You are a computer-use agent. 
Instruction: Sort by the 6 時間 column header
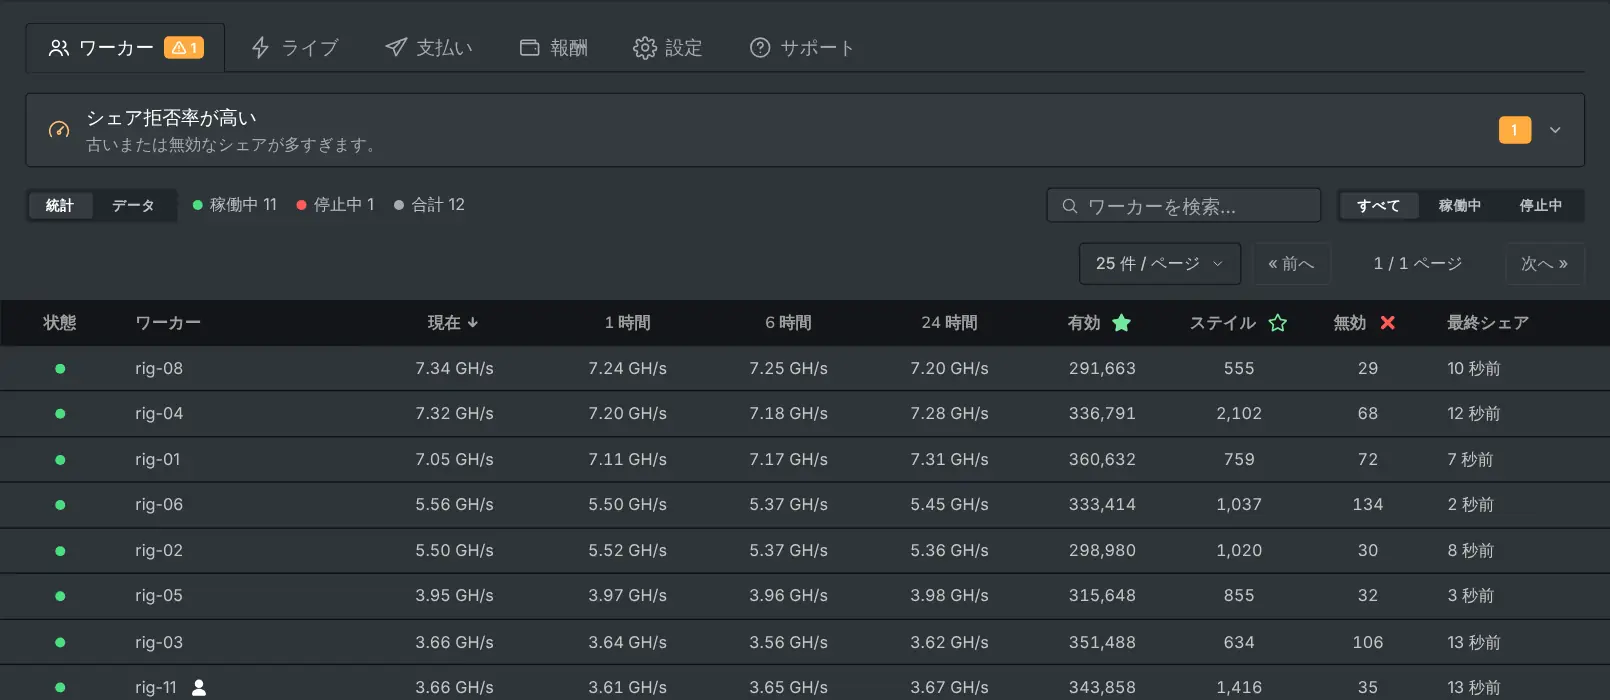pyautogui.click(x=788, y=323)
